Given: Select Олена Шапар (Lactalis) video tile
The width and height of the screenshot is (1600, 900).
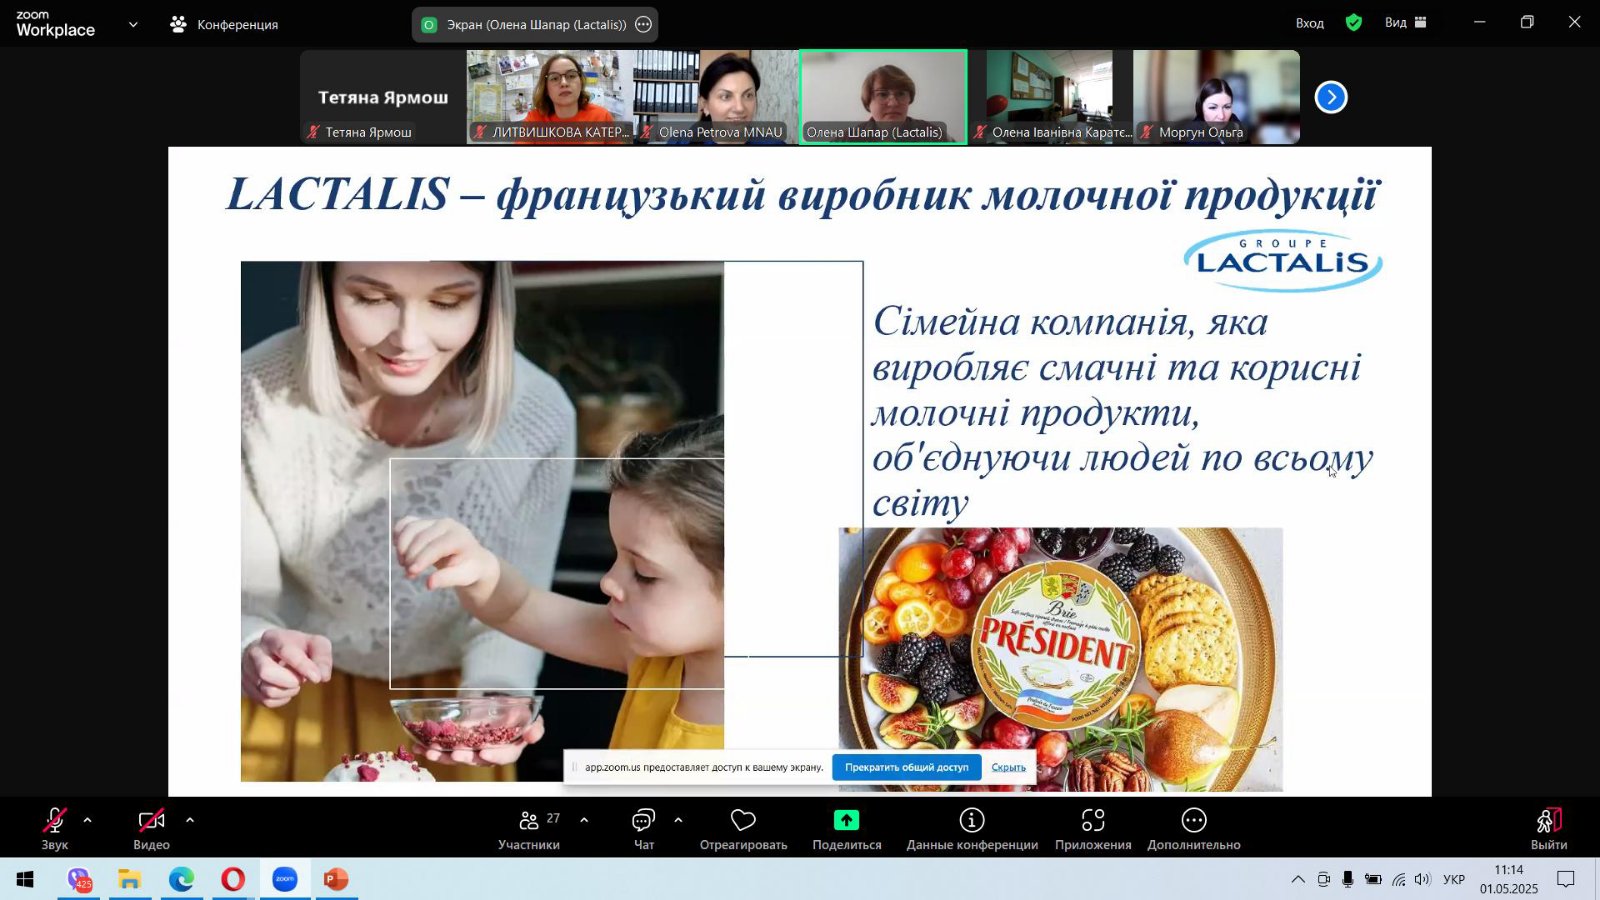Looking at the screenshot, I should [x=883, y=97].
